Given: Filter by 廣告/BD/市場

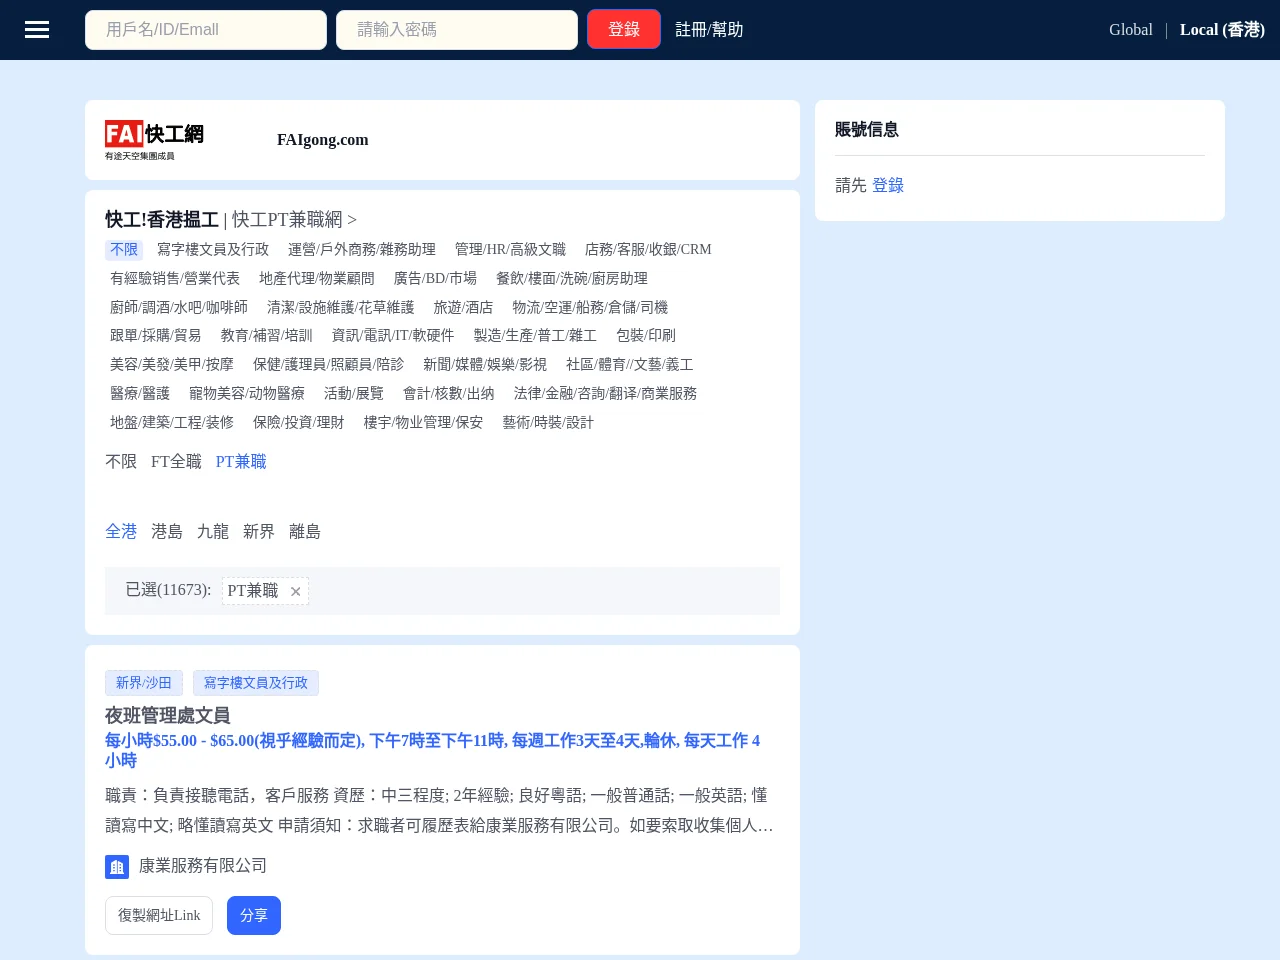Looking at the screenshot, I should pos(435,279).
